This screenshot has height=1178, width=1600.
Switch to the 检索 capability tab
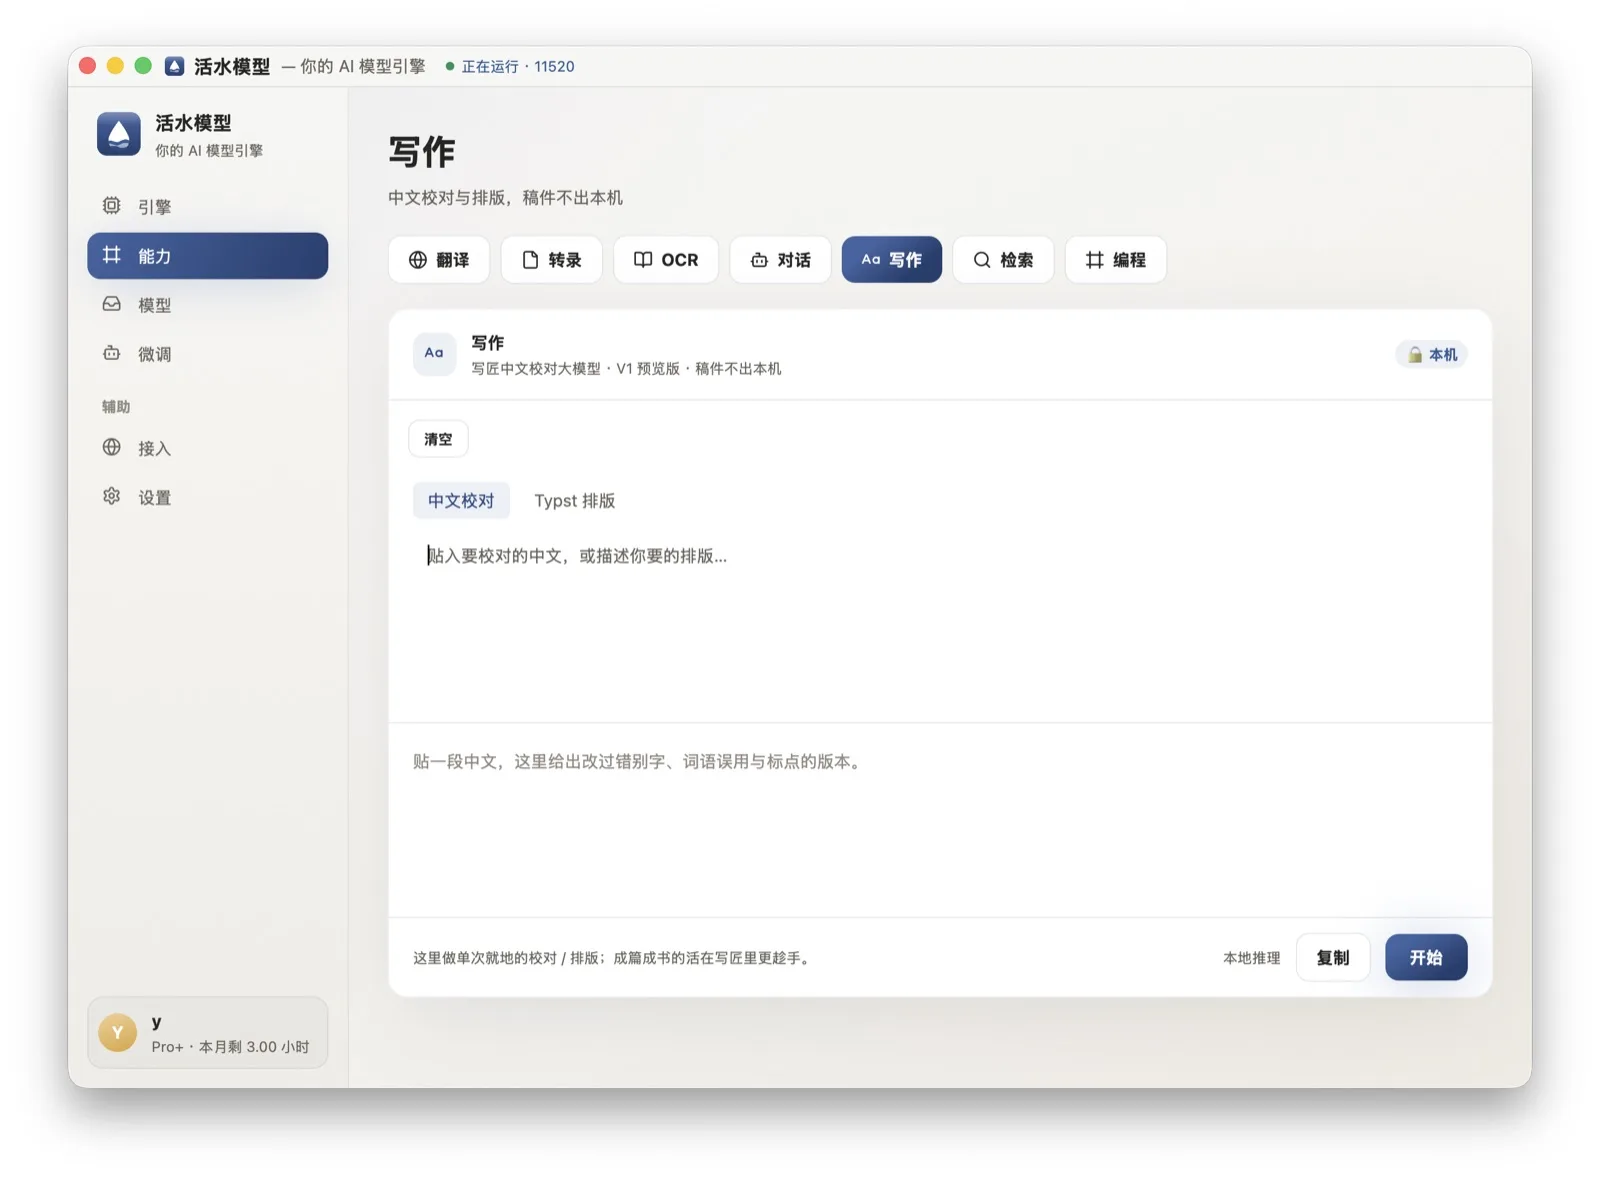click(1003, 260)
